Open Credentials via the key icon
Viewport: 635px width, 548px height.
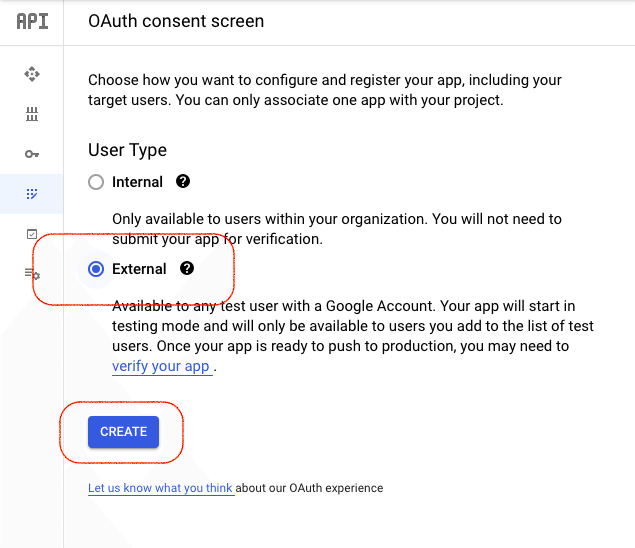(x=32, y=154)
